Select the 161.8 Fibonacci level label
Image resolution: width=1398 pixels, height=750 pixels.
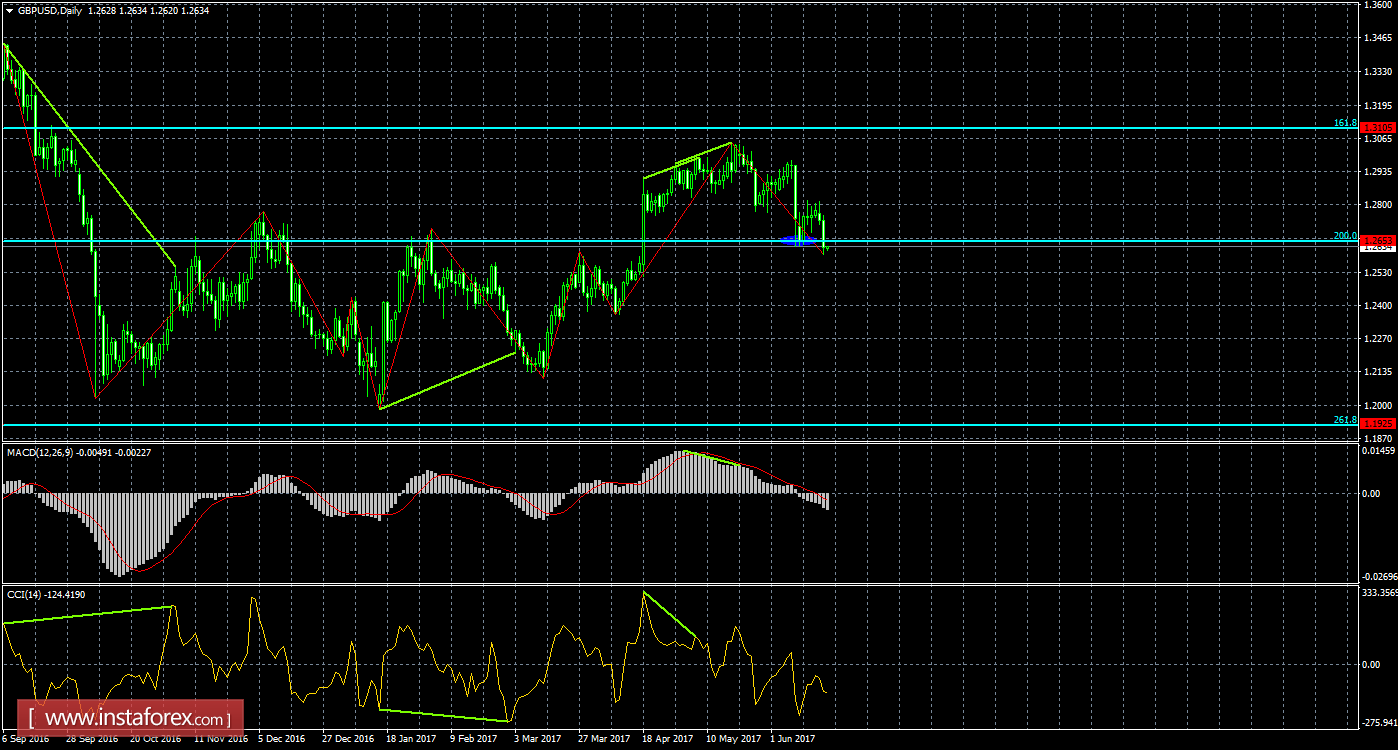point(1345,123)
